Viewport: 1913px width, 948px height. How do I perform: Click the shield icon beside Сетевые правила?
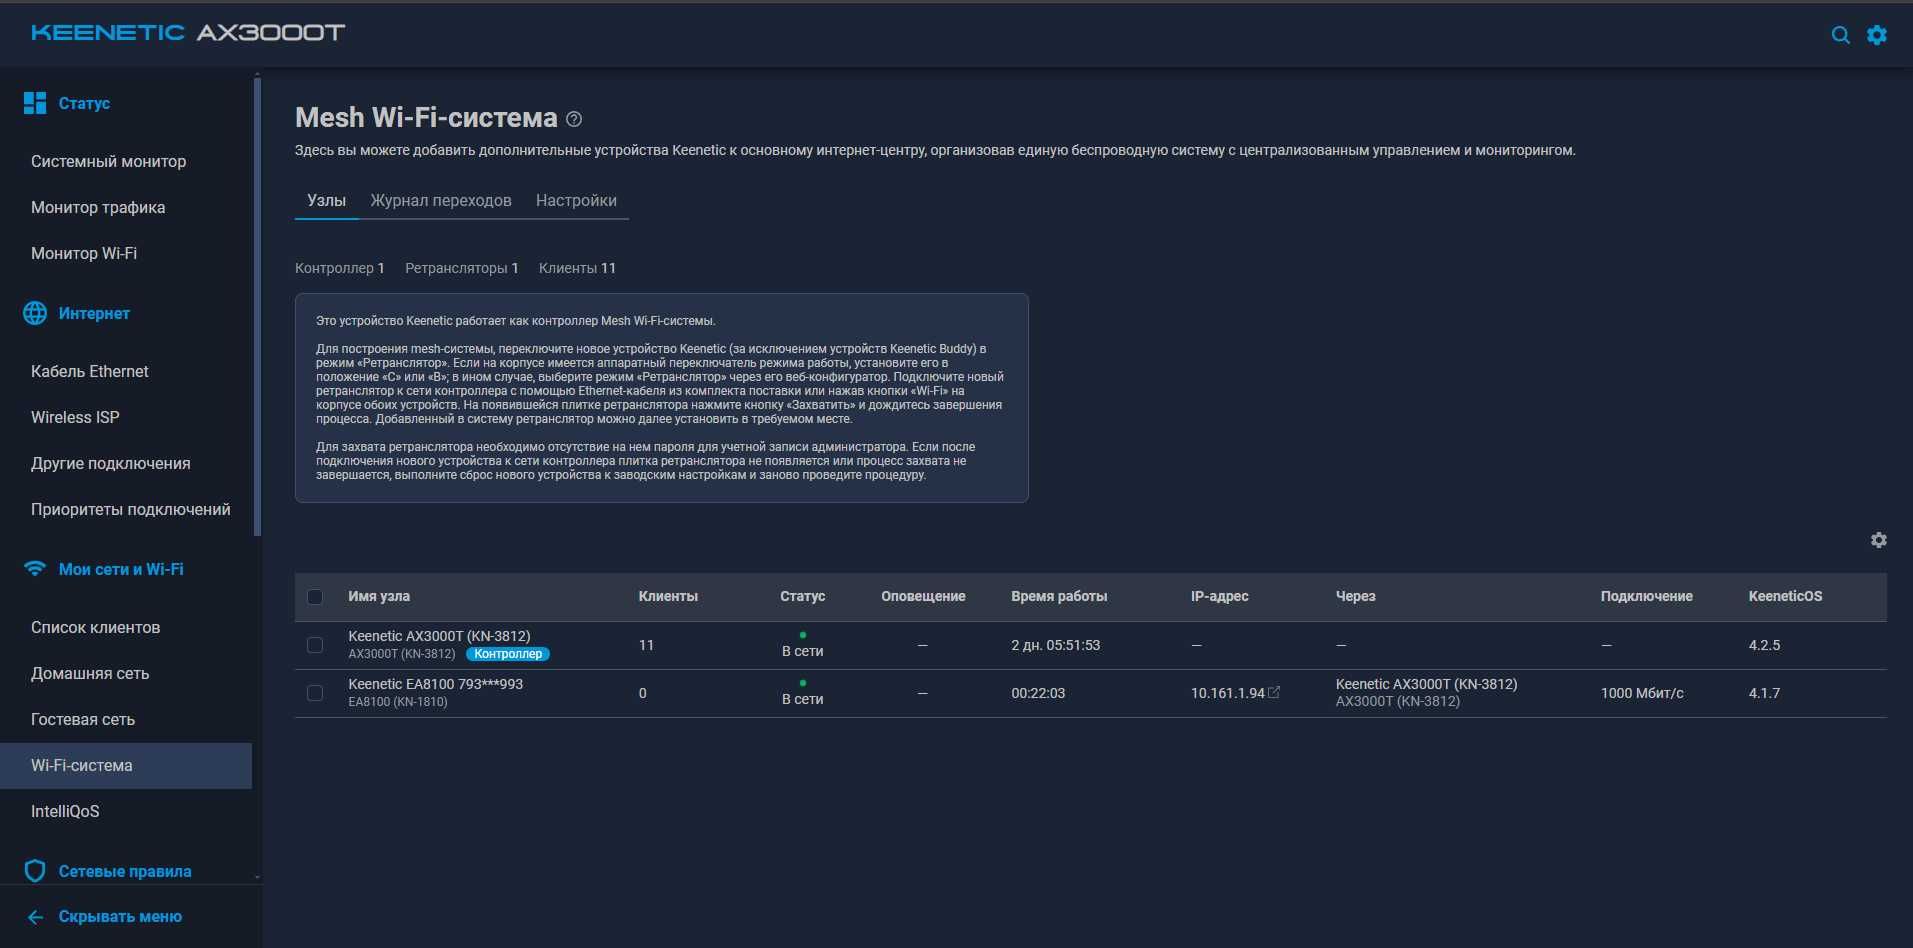click(x=35, y=871)
